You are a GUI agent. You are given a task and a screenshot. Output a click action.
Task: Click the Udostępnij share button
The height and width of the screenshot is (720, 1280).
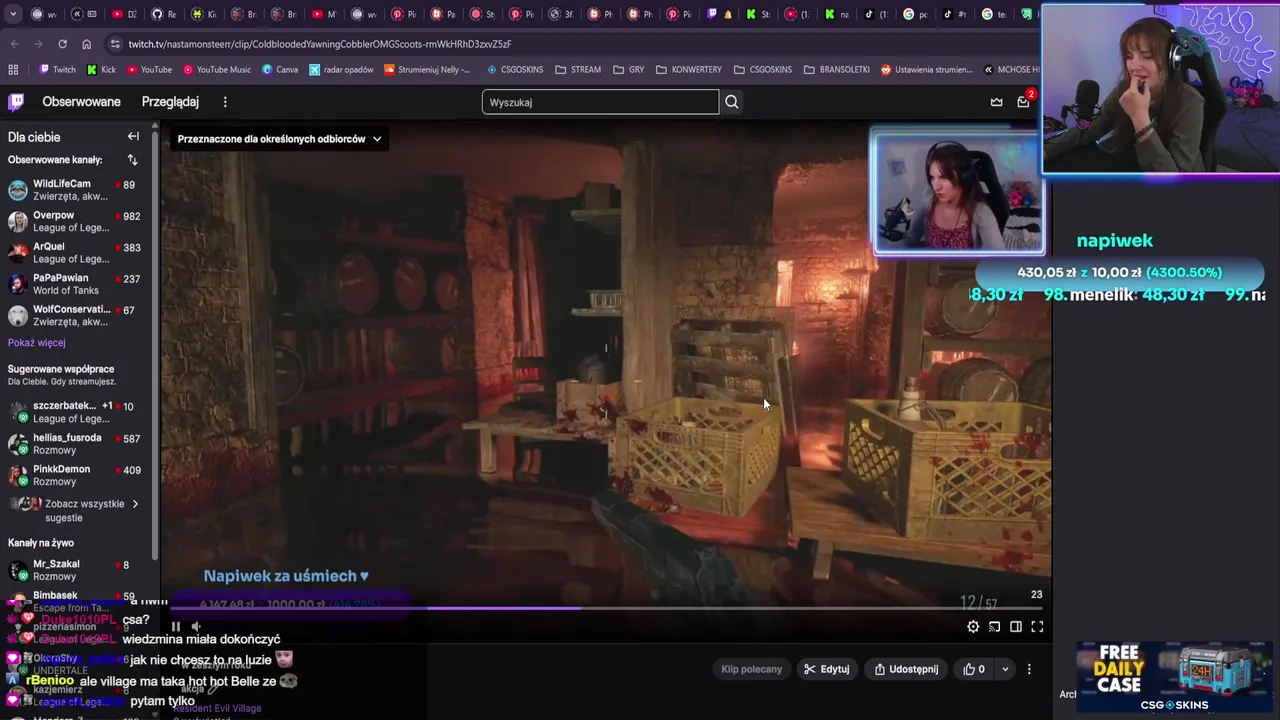point(906,669)
